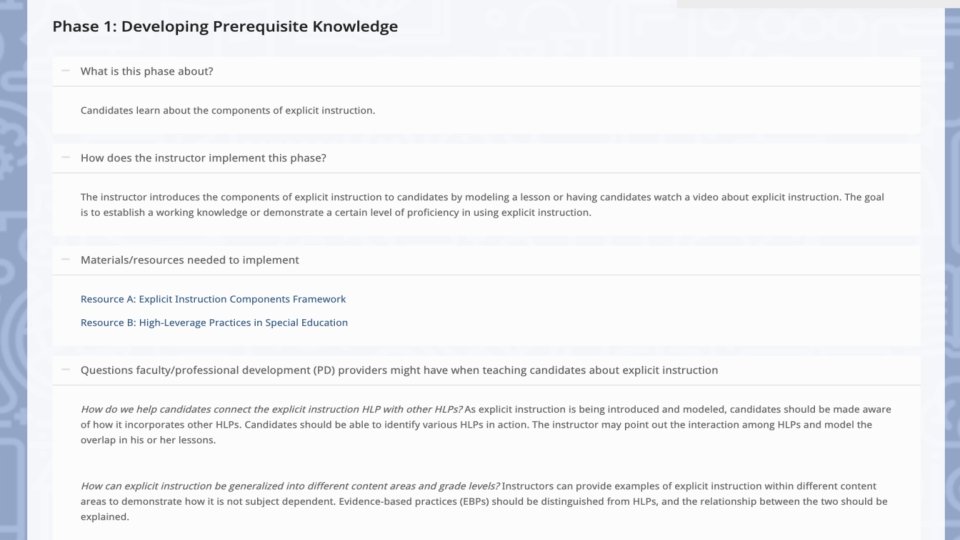Click the grey bar at the top right

[x=810, y=4]
